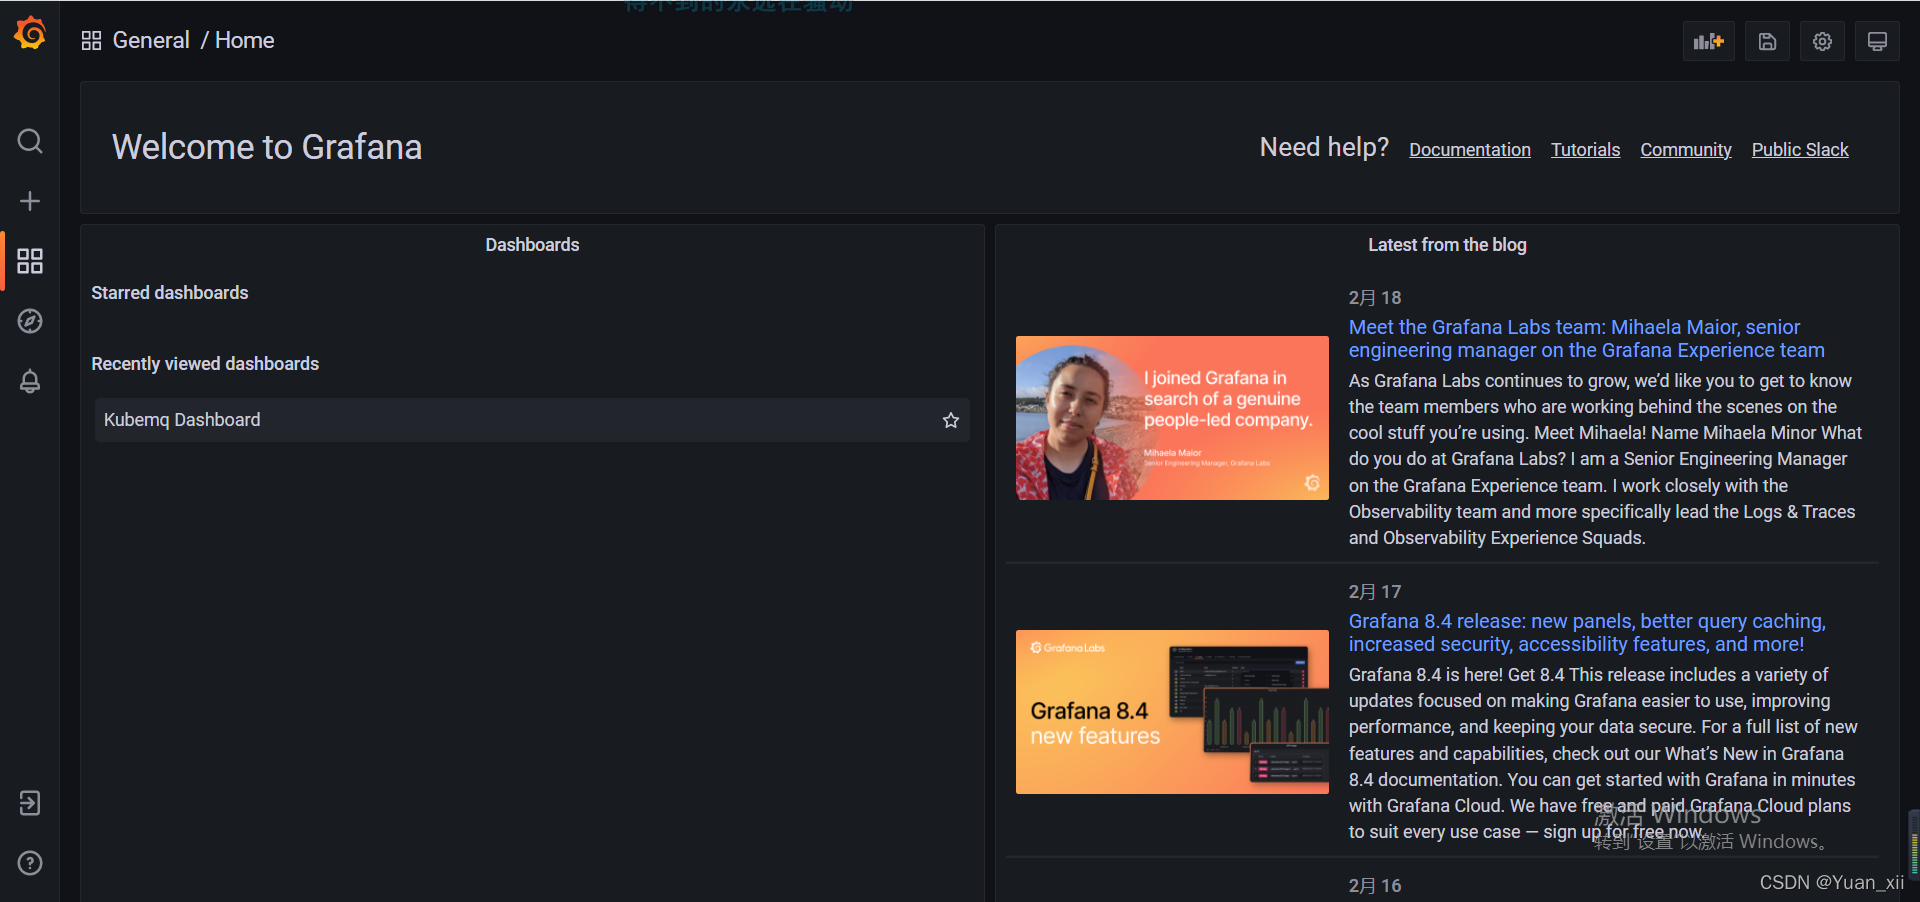Viewport: 1920px width, 902px height.
Task: Click the Add panel toolbar icon
Action: tap(1708, 41)
